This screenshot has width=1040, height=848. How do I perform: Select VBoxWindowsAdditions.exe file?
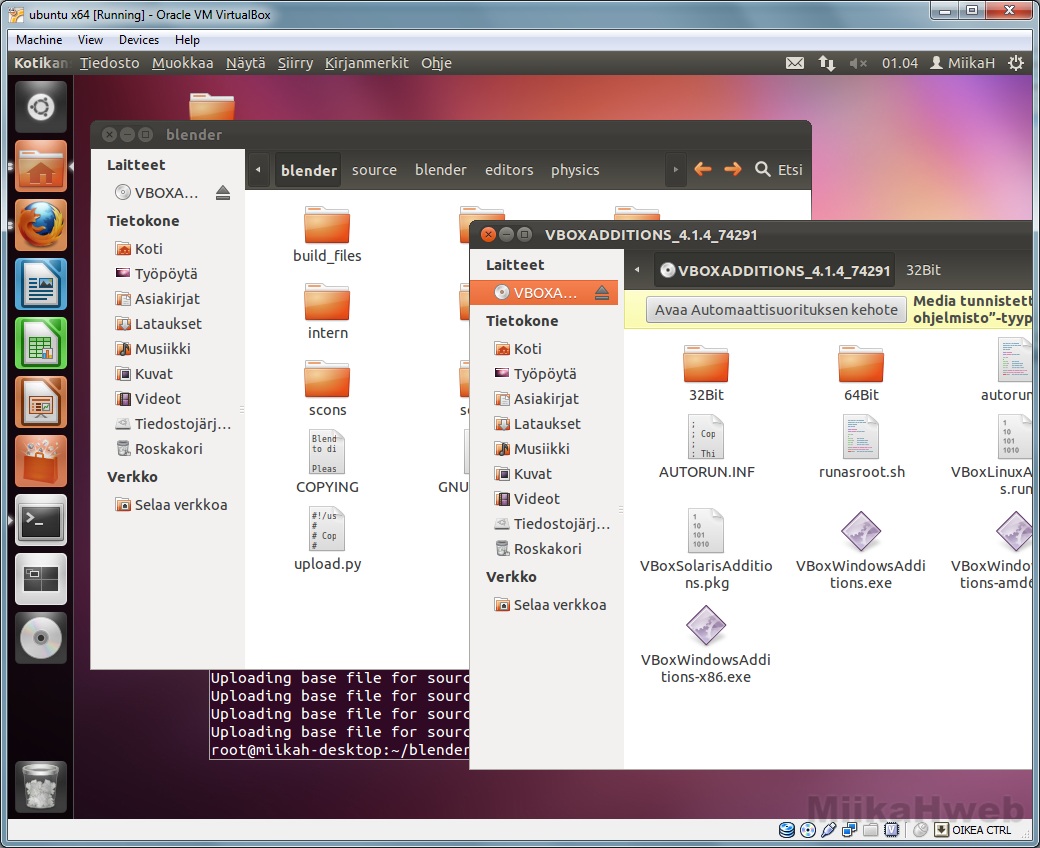[860, 550]
